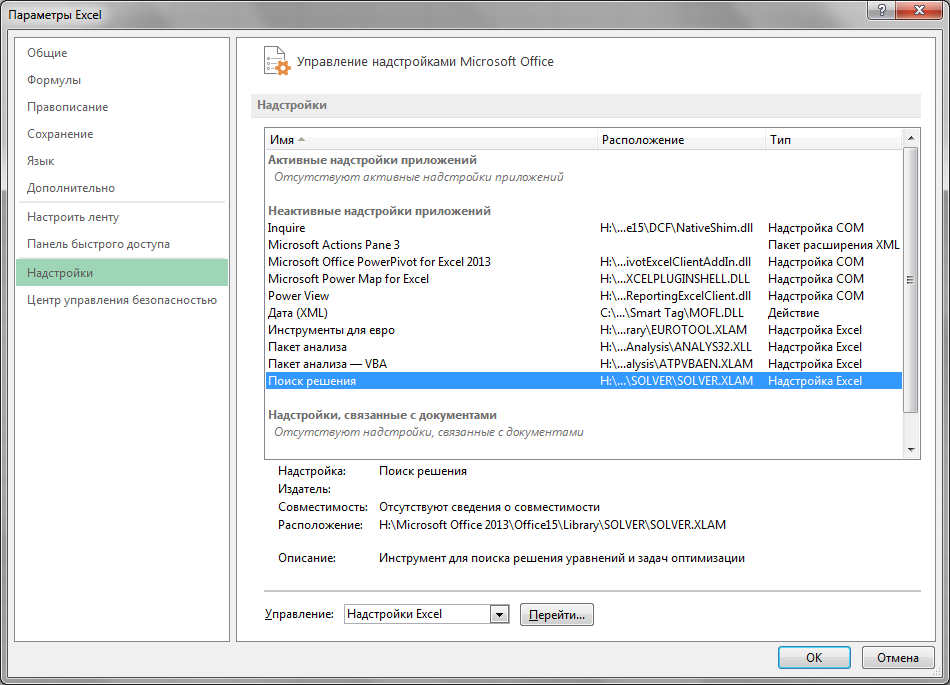
Task: Select Пакет анализа — VBA add-in
Action: (x=583, y=364)
